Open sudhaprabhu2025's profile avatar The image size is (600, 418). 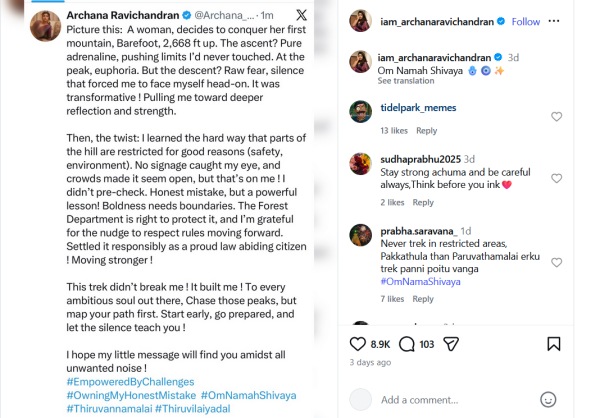point(361,165)
